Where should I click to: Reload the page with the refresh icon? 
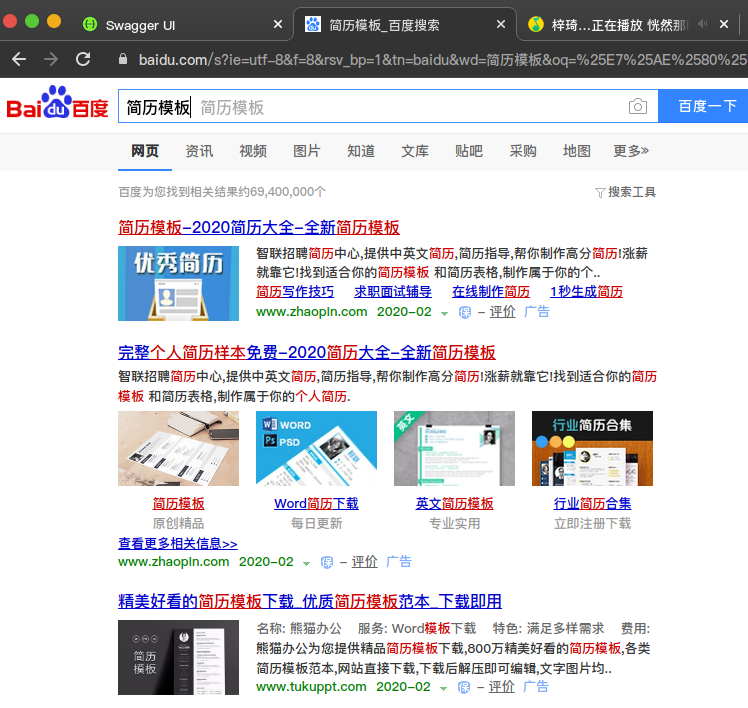83,59
